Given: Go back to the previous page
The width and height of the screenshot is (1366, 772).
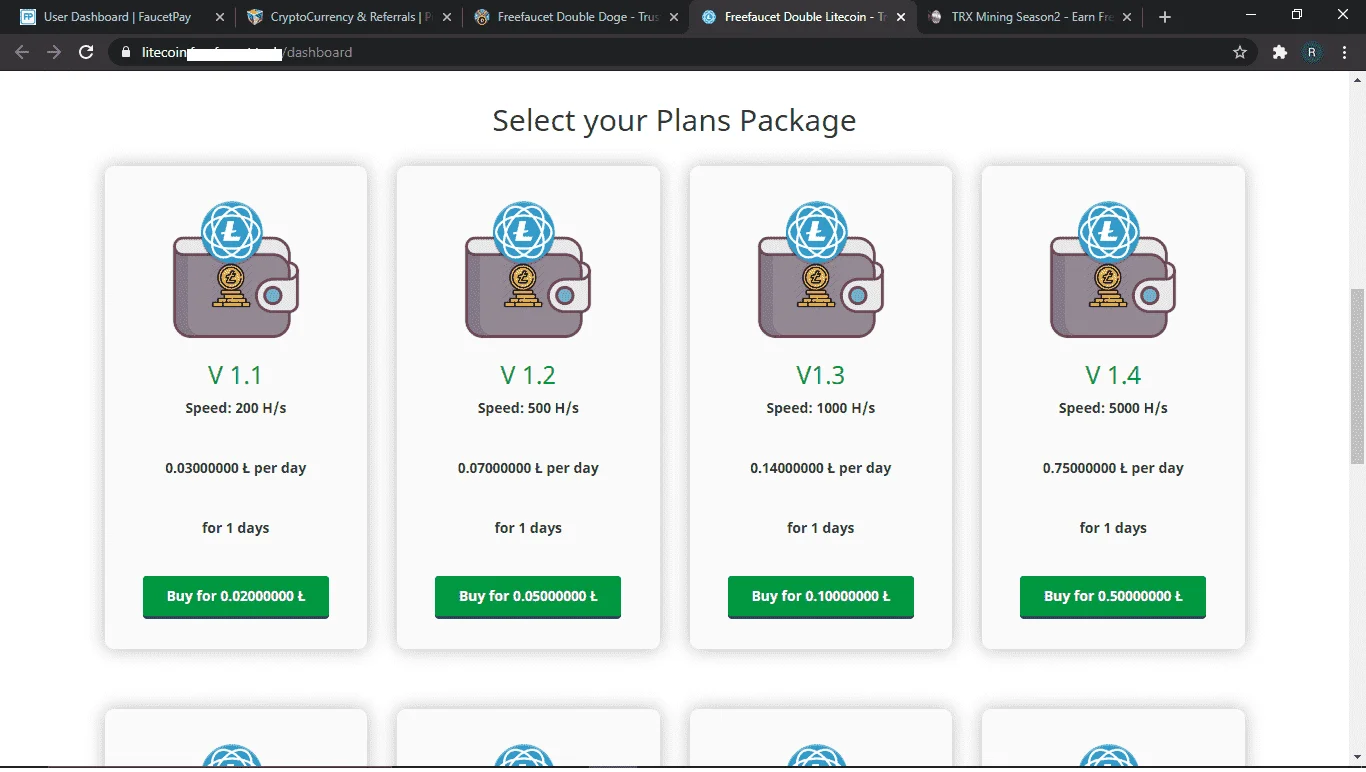Looking at the screenshot, I should (x=22, y=52).
